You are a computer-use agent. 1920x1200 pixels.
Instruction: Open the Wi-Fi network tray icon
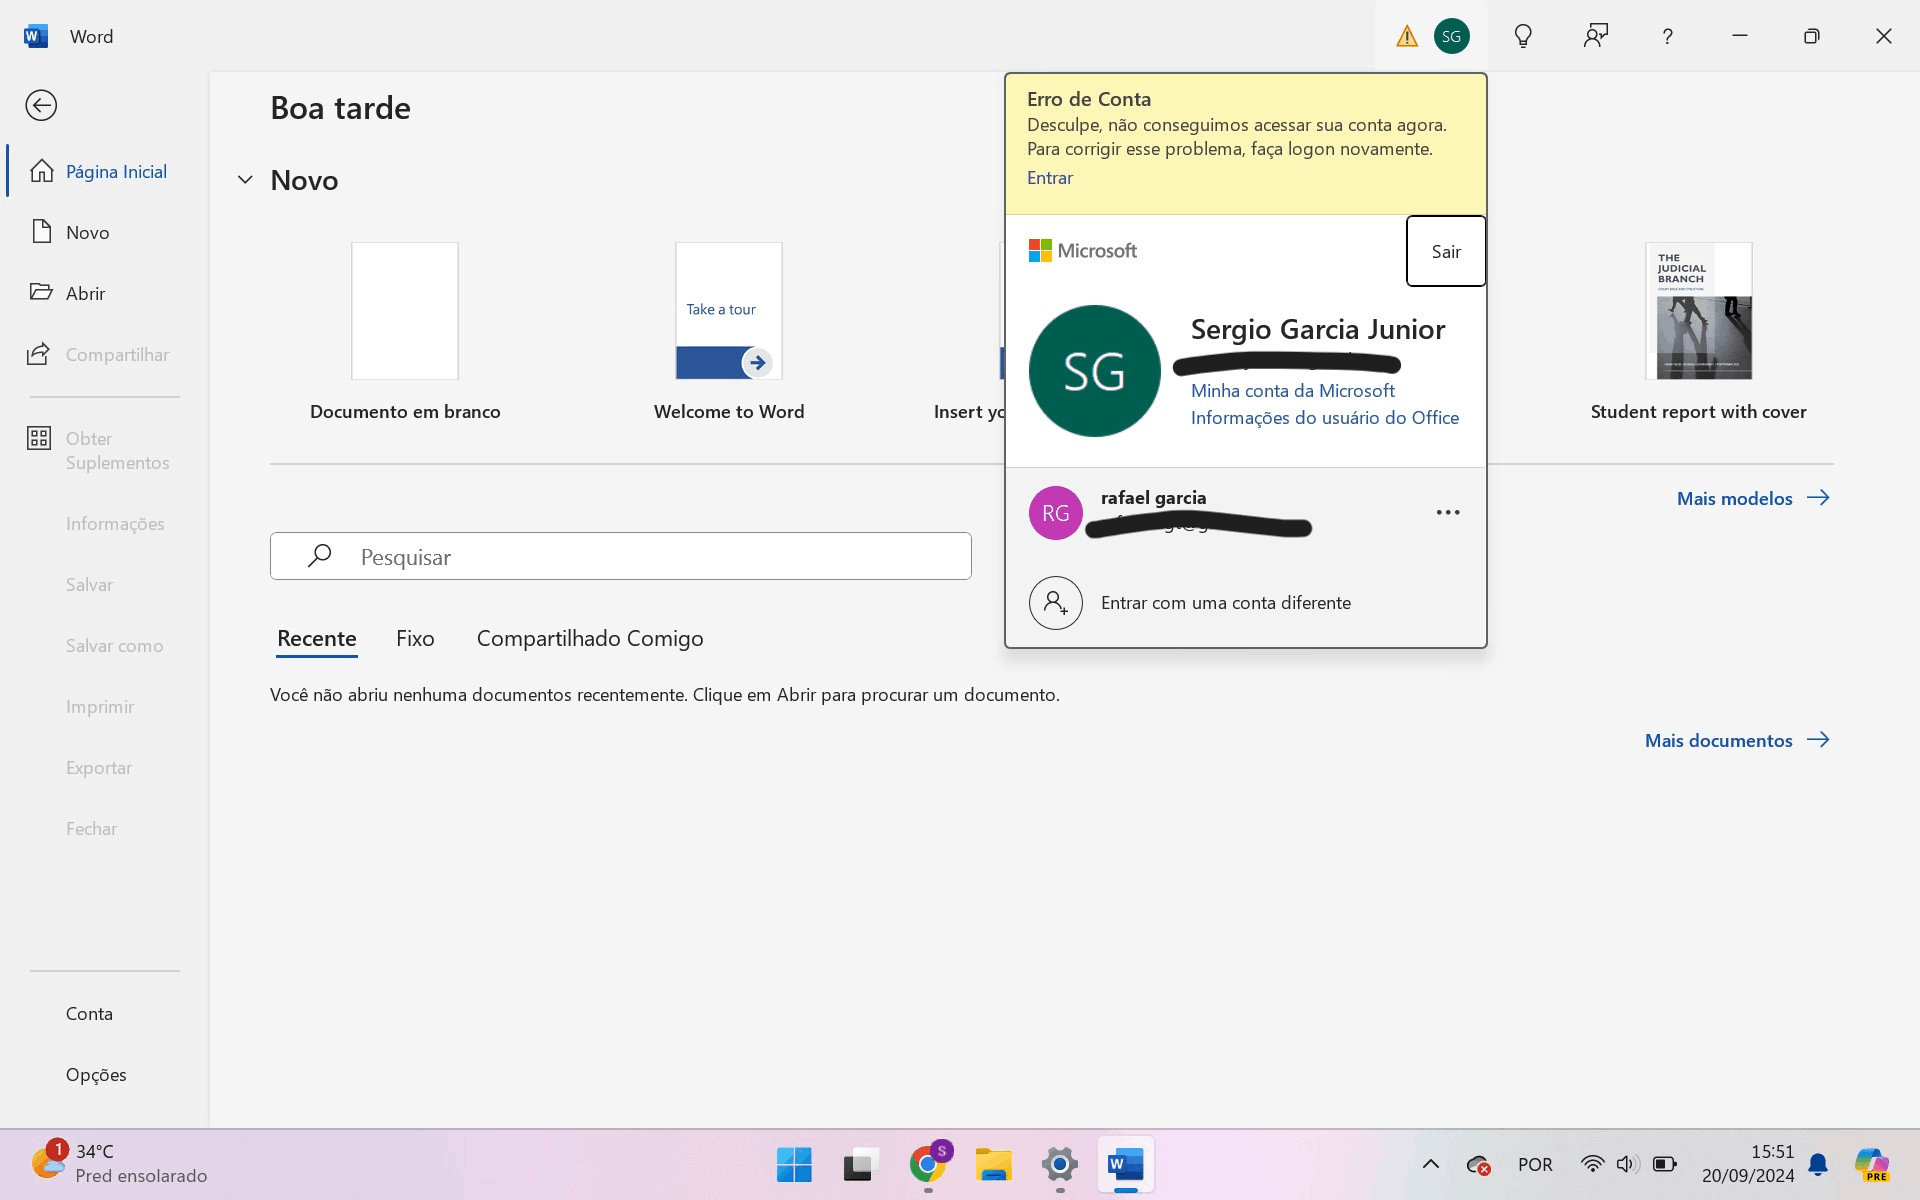pyautogui.click(x=1592, y=1164)
